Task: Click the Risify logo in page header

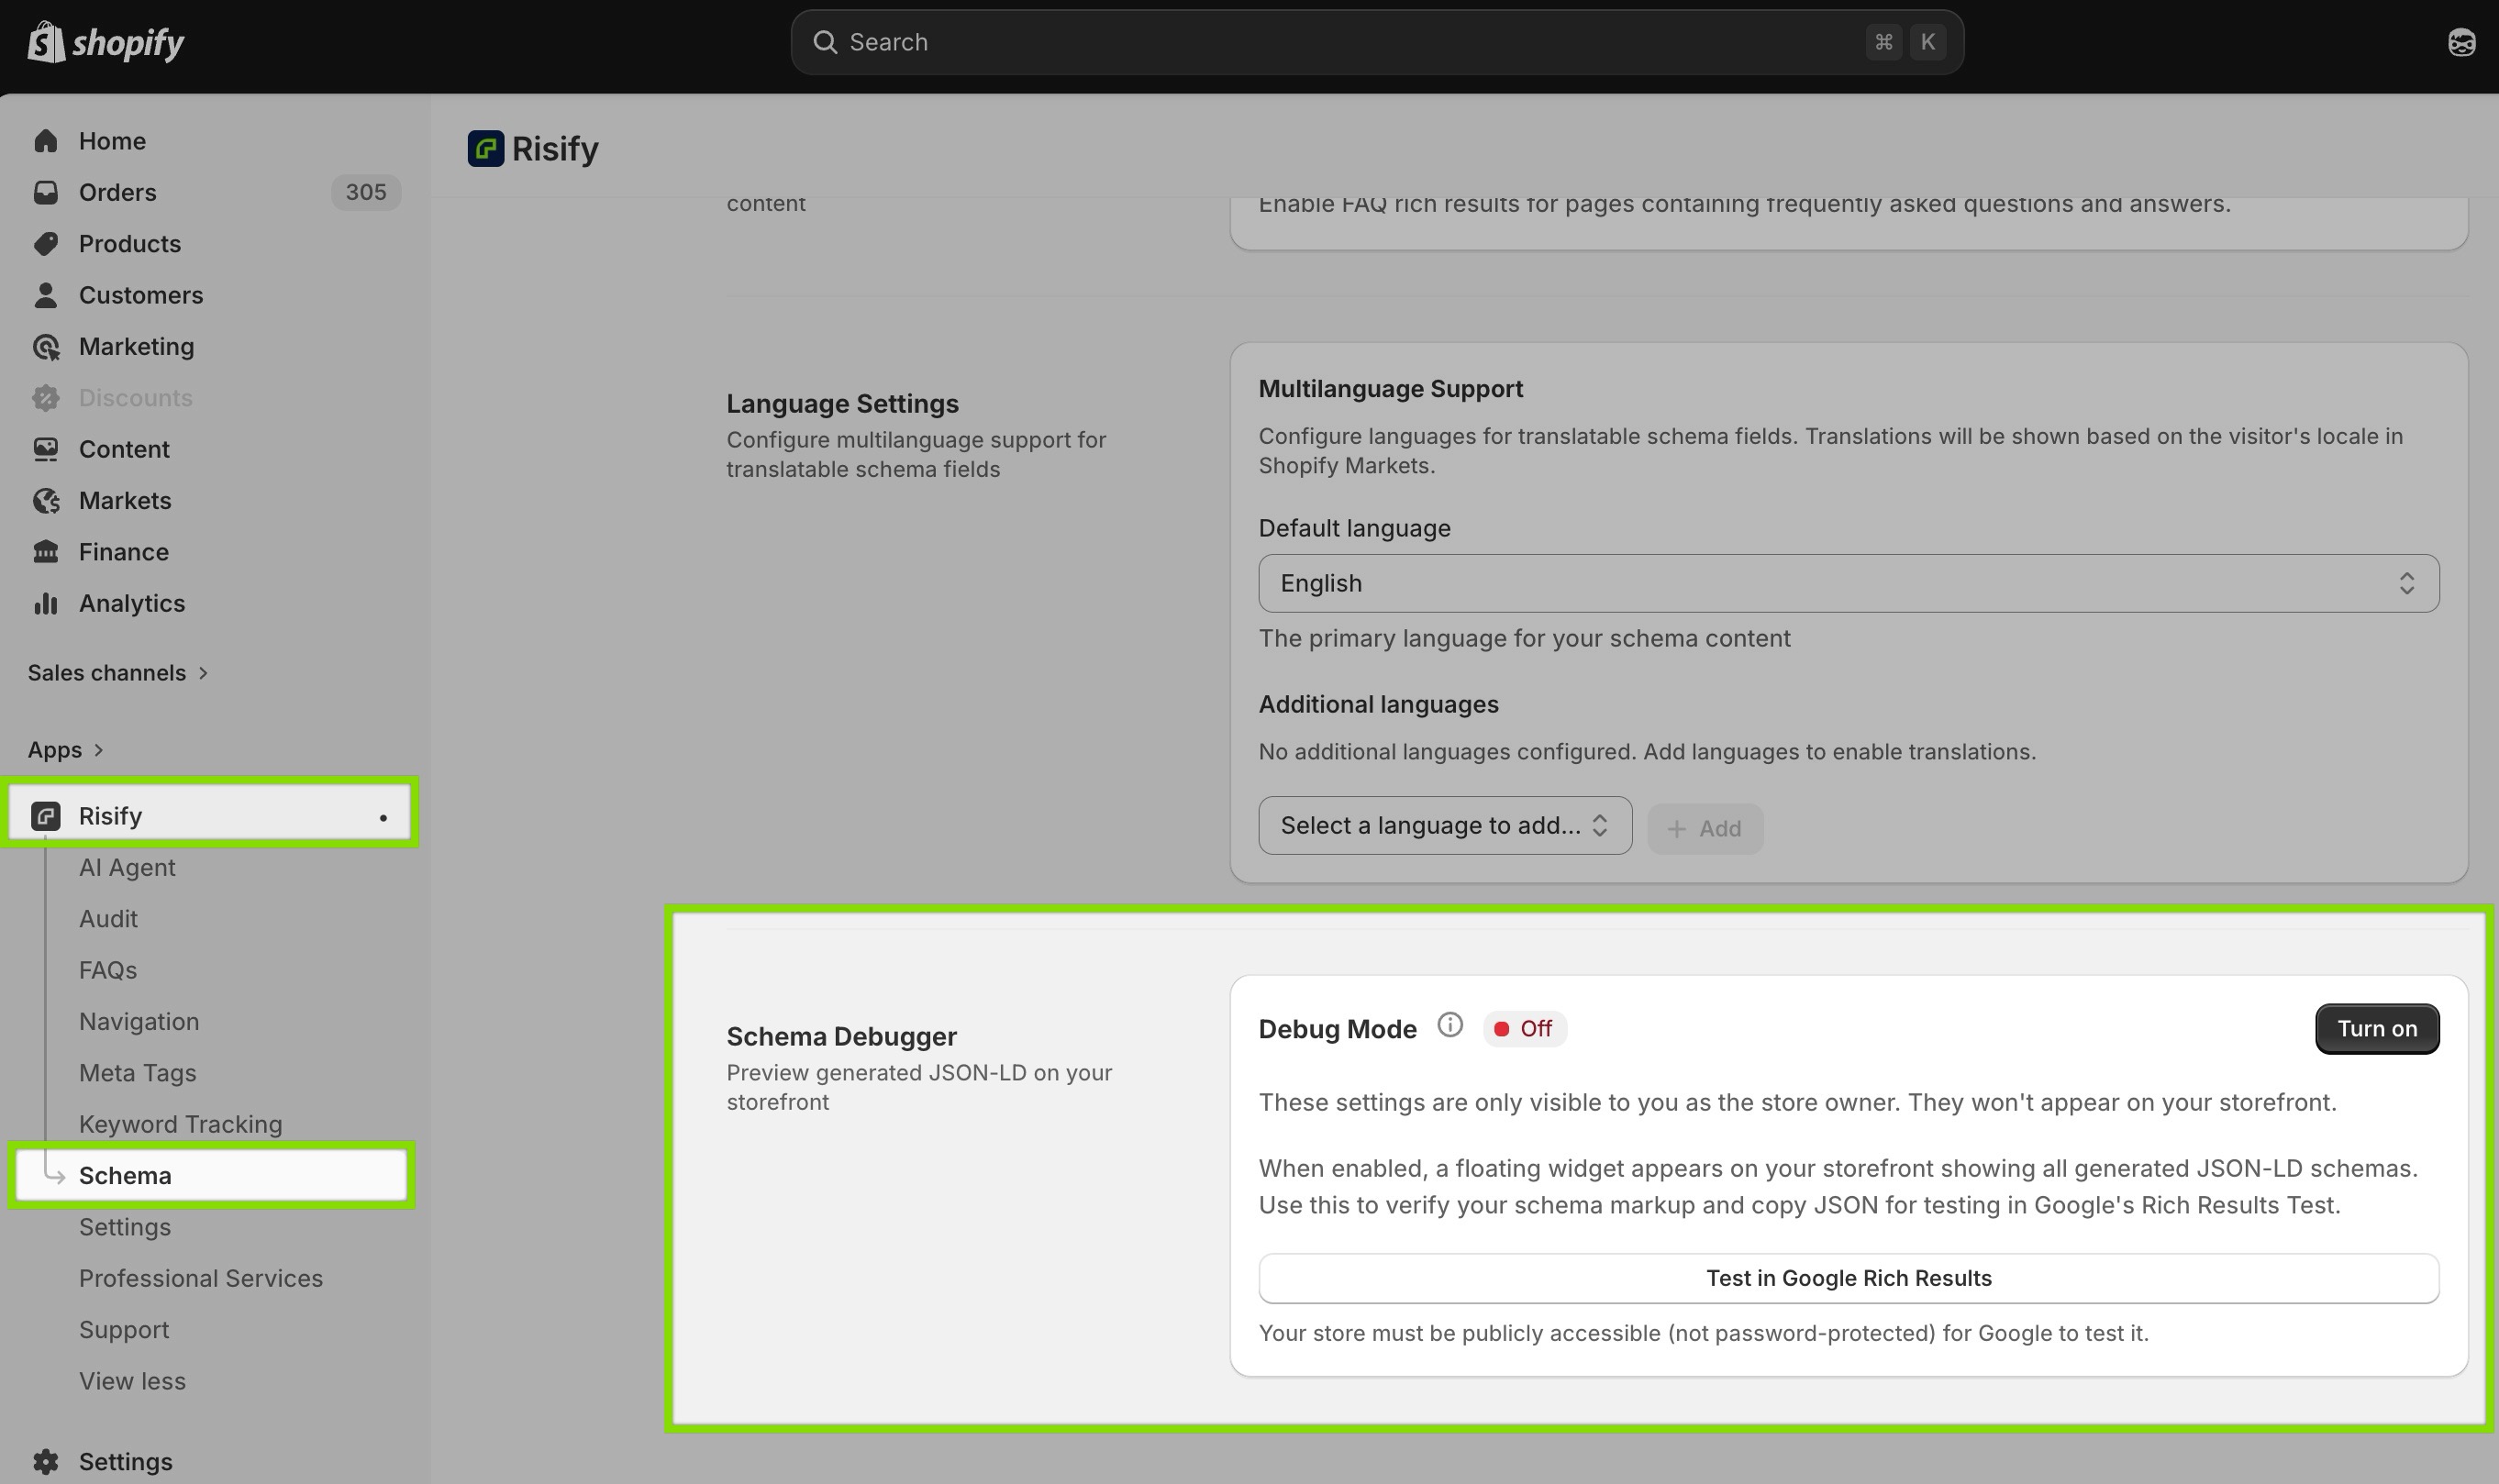Action: pos(485,149)
